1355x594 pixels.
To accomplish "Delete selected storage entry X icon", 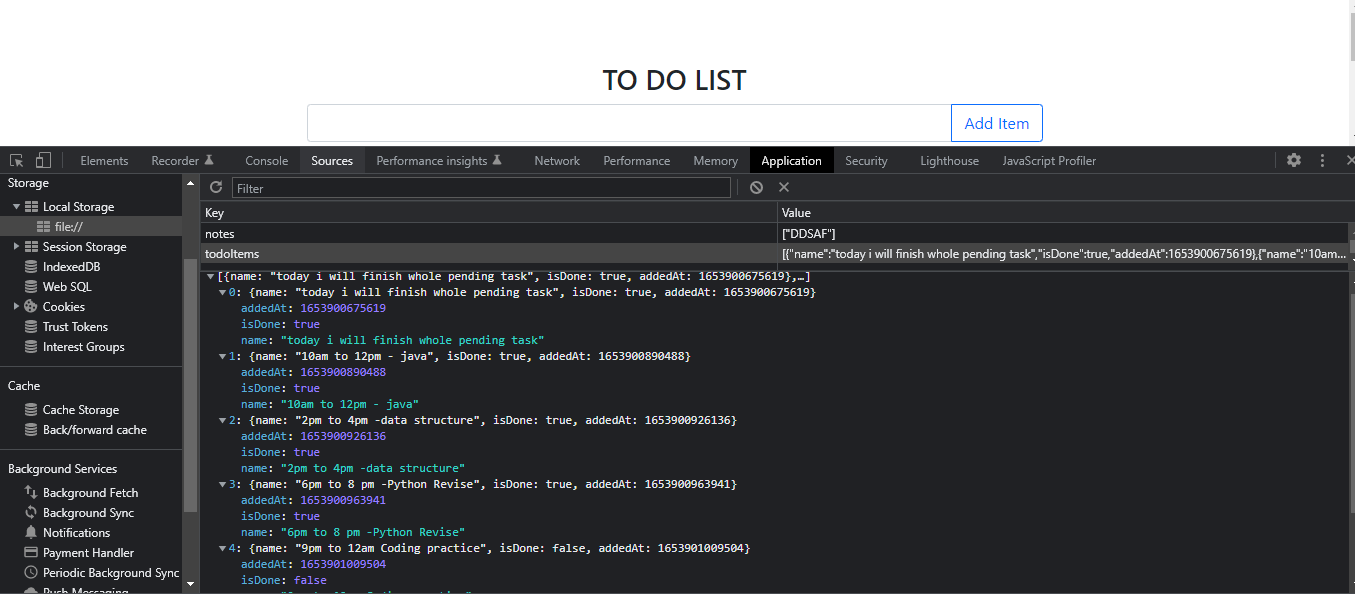I will pyautogui.click(x=784, y=187).
